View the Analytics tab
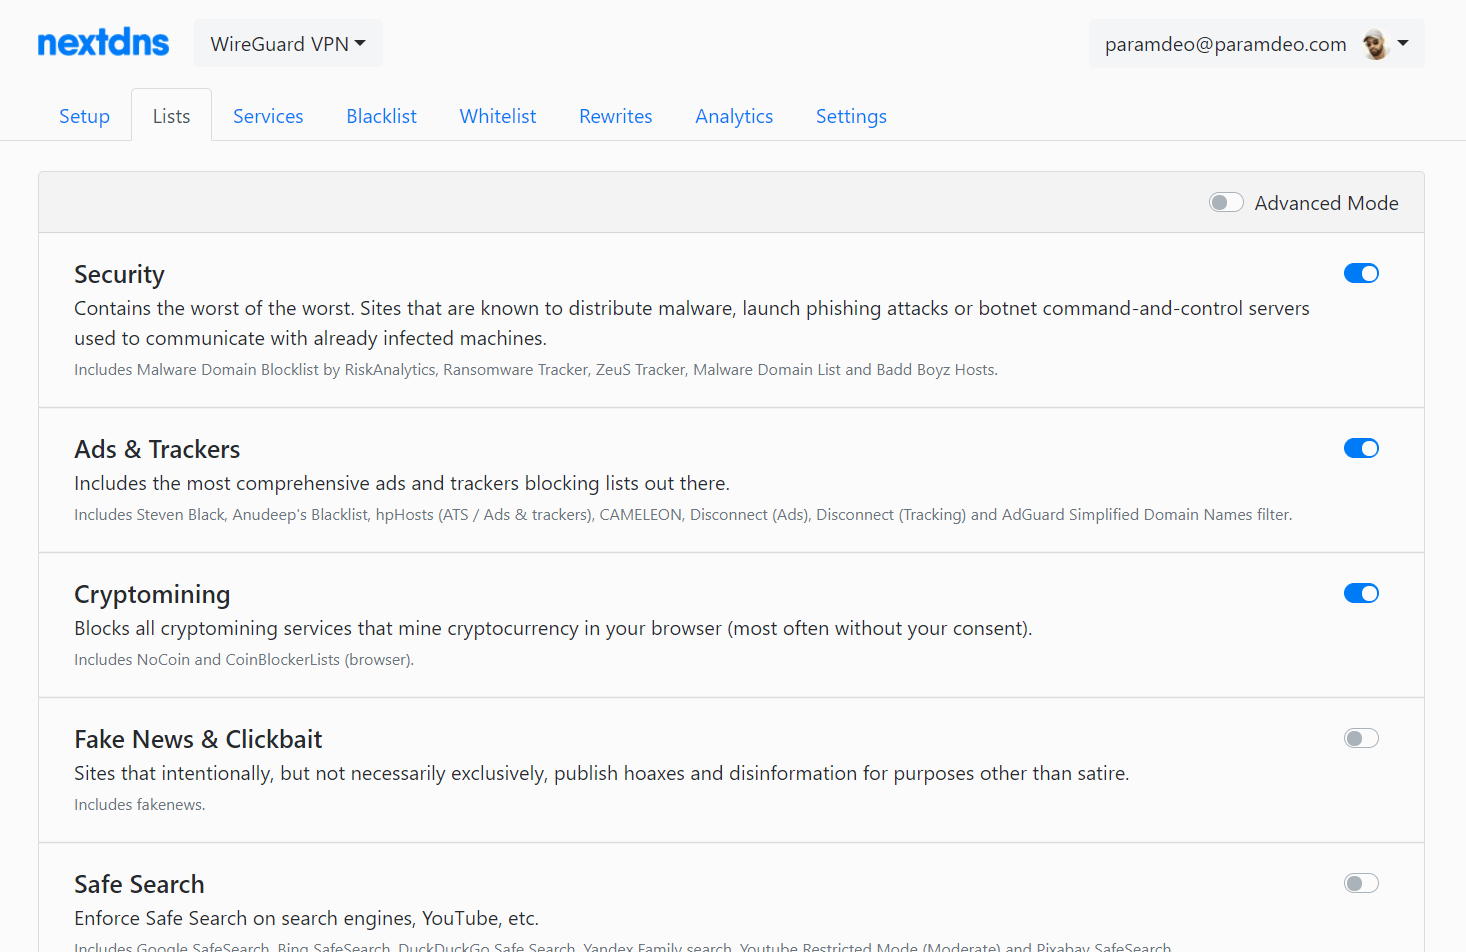Screen dimensions: 1466x952 pyautogui.click(x=734, y=116)
